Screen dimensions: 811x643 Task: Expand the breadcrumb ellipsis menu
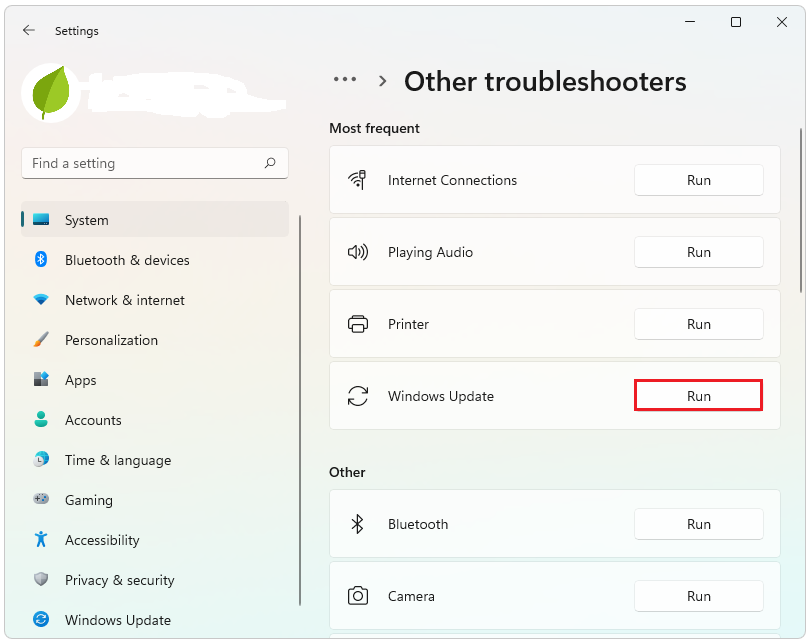(x=345, y=80)
